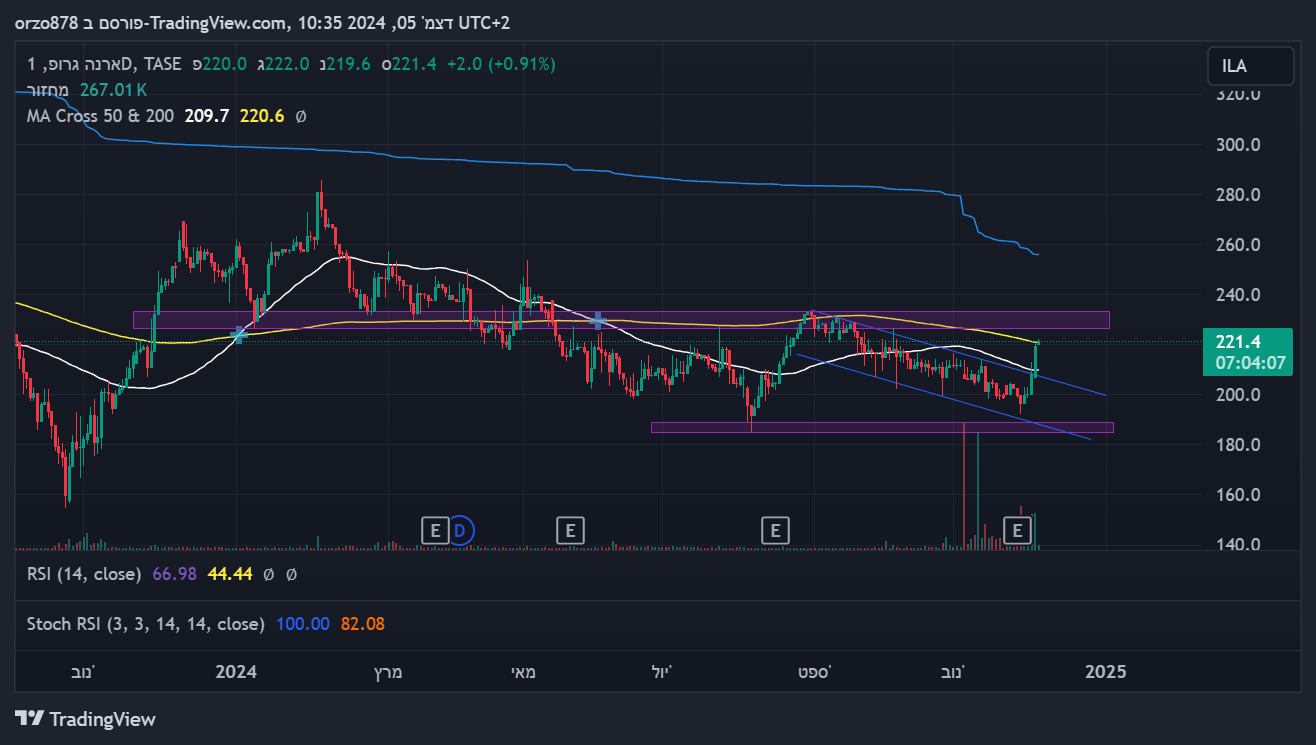Click the price change +2.0 (+0.91%)

(501, 64)
